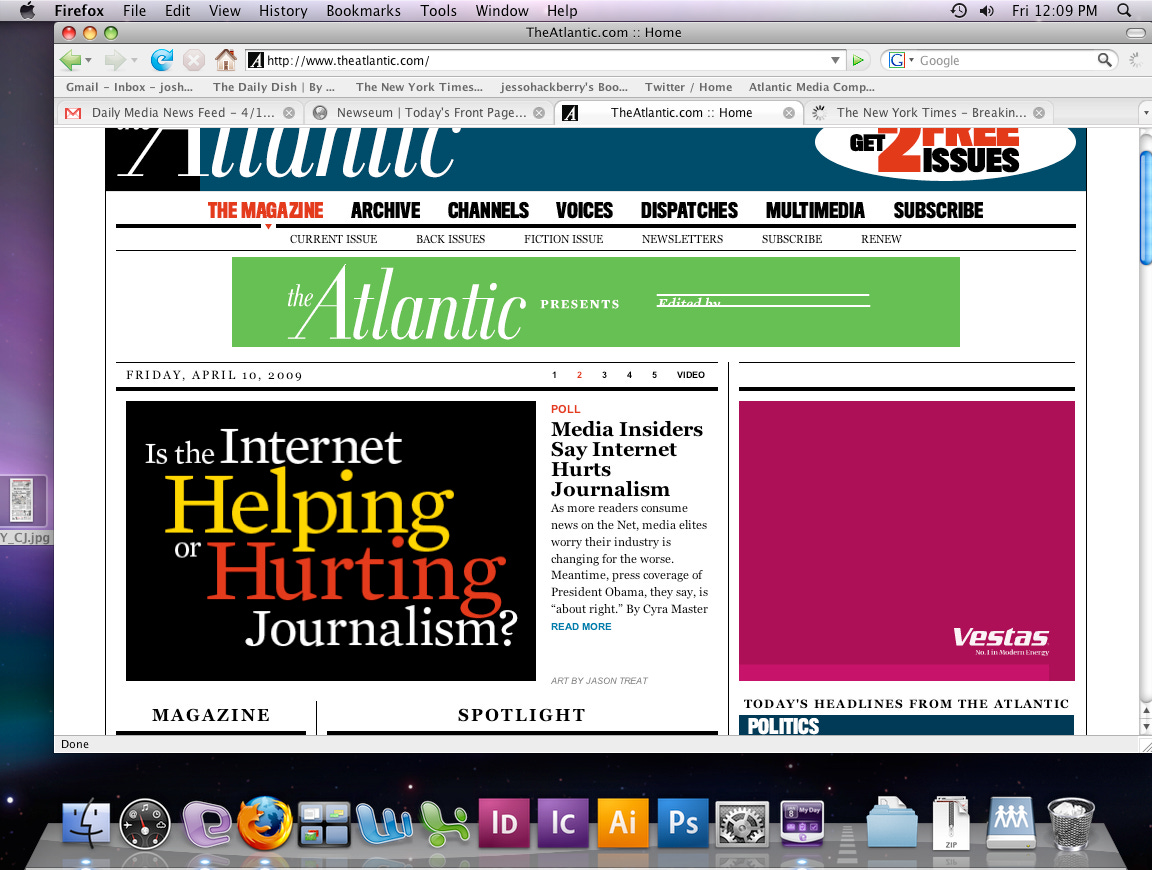Open the forward history dropdown arrow
Screen dimensions: 1152x870
[134, 60]
